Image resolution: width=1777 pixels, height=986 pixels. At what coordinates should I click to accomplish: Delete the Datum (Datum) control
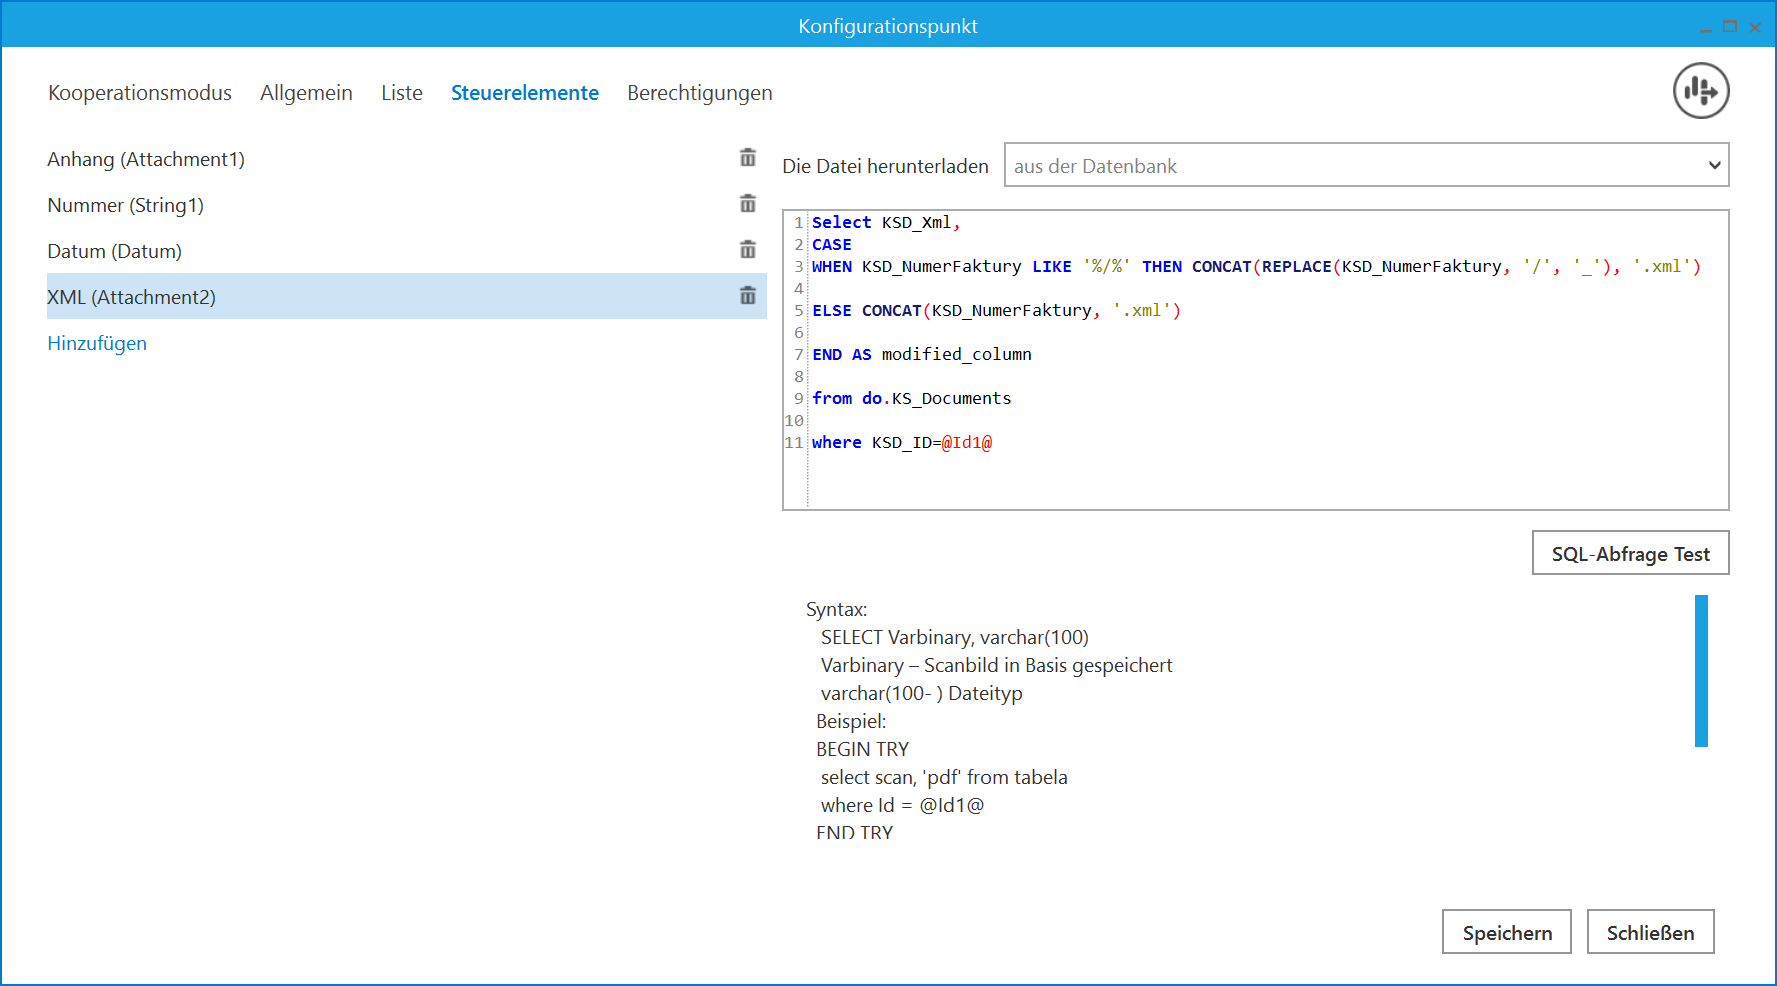coord(747,250)
